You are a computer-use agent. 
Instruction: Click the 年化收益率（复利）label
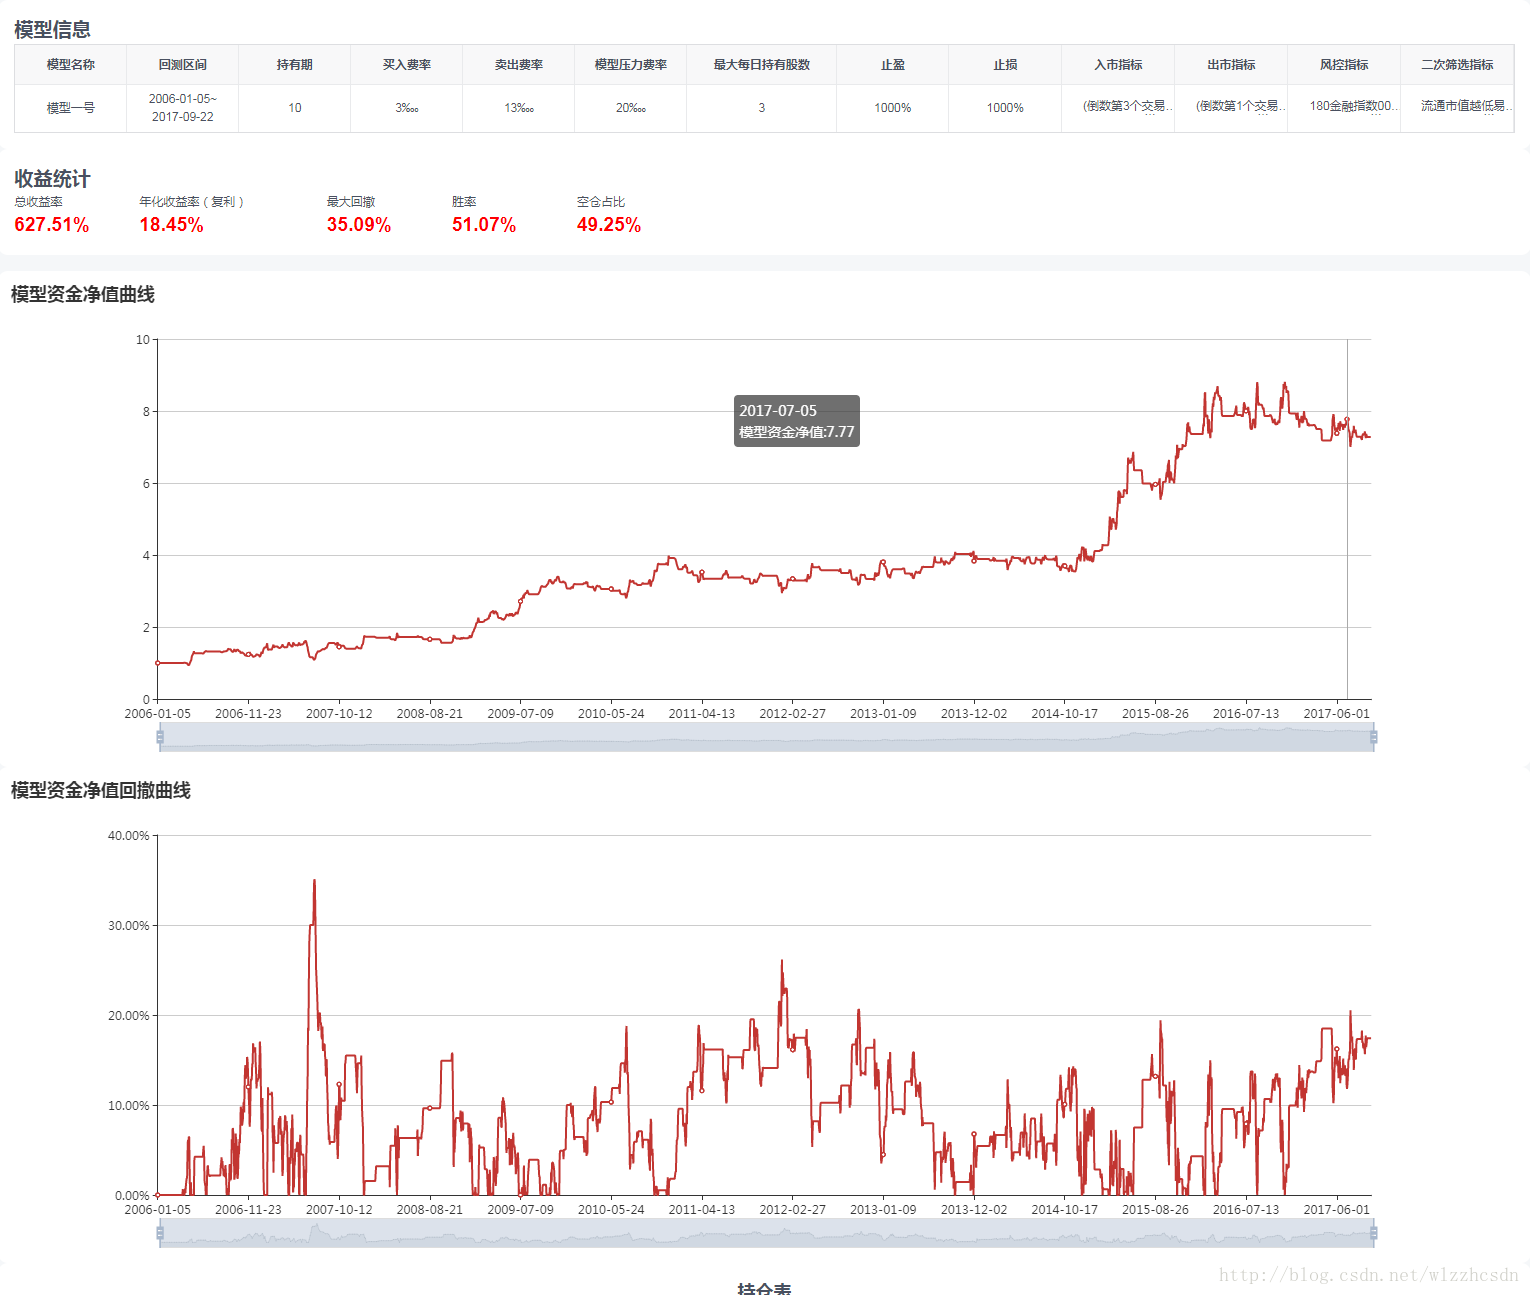(x=192, y=202)
